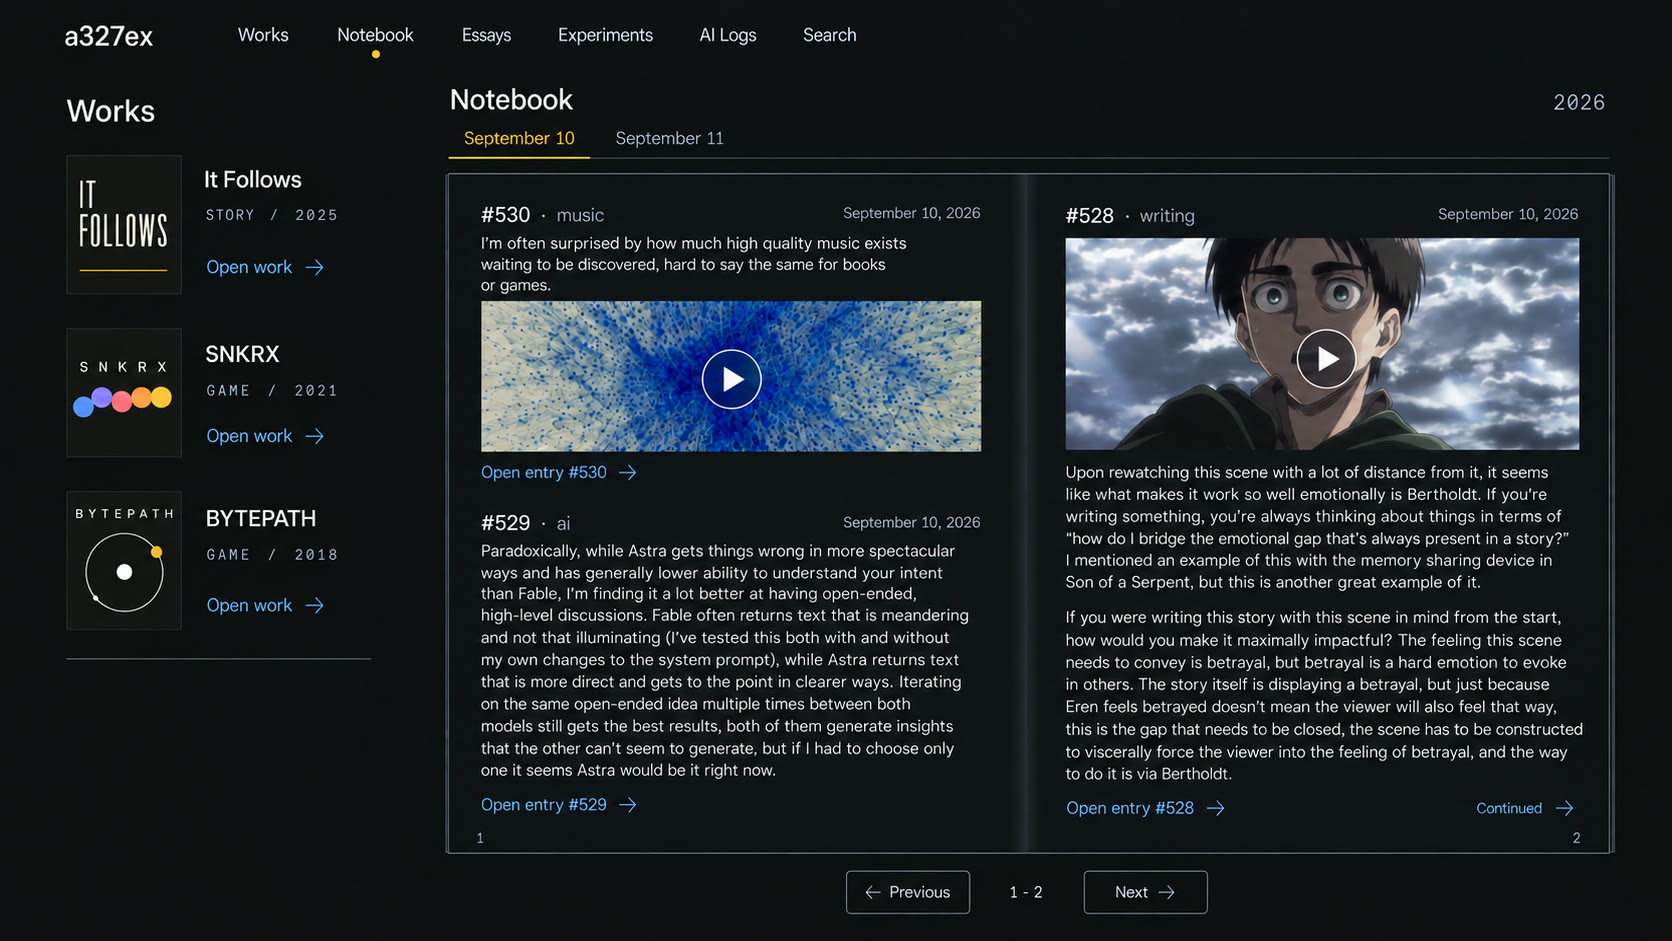Image resolution: width=1672 pixels, height=941 pixels.
Task: Click the Works sidebar heading
Action: pyautogui.click(x=111, y=111)
